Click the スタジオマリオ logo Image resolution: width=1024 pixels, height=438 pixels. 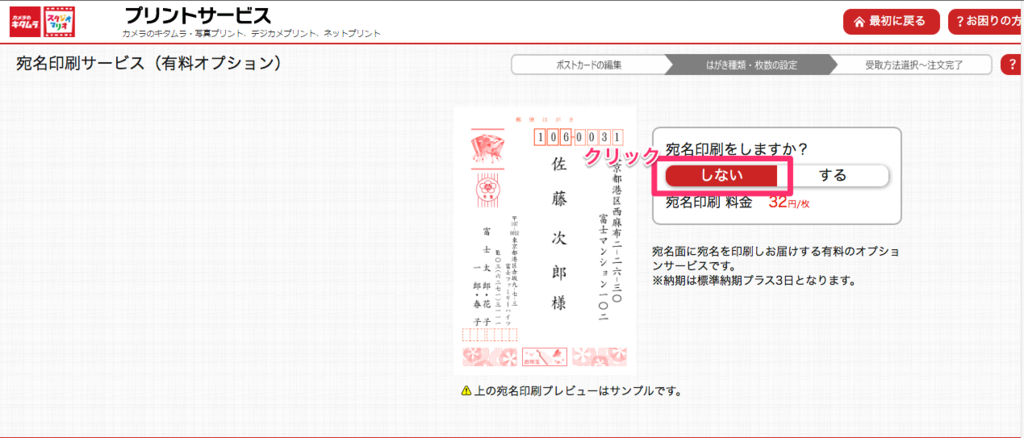tap(59, 22)
